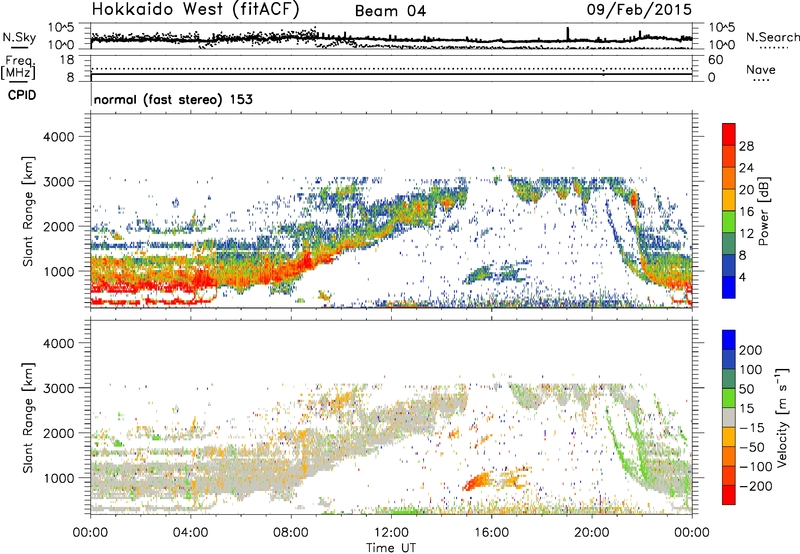Click the orange-red velocity echo patch near 16:00

(x=477, y=481)
